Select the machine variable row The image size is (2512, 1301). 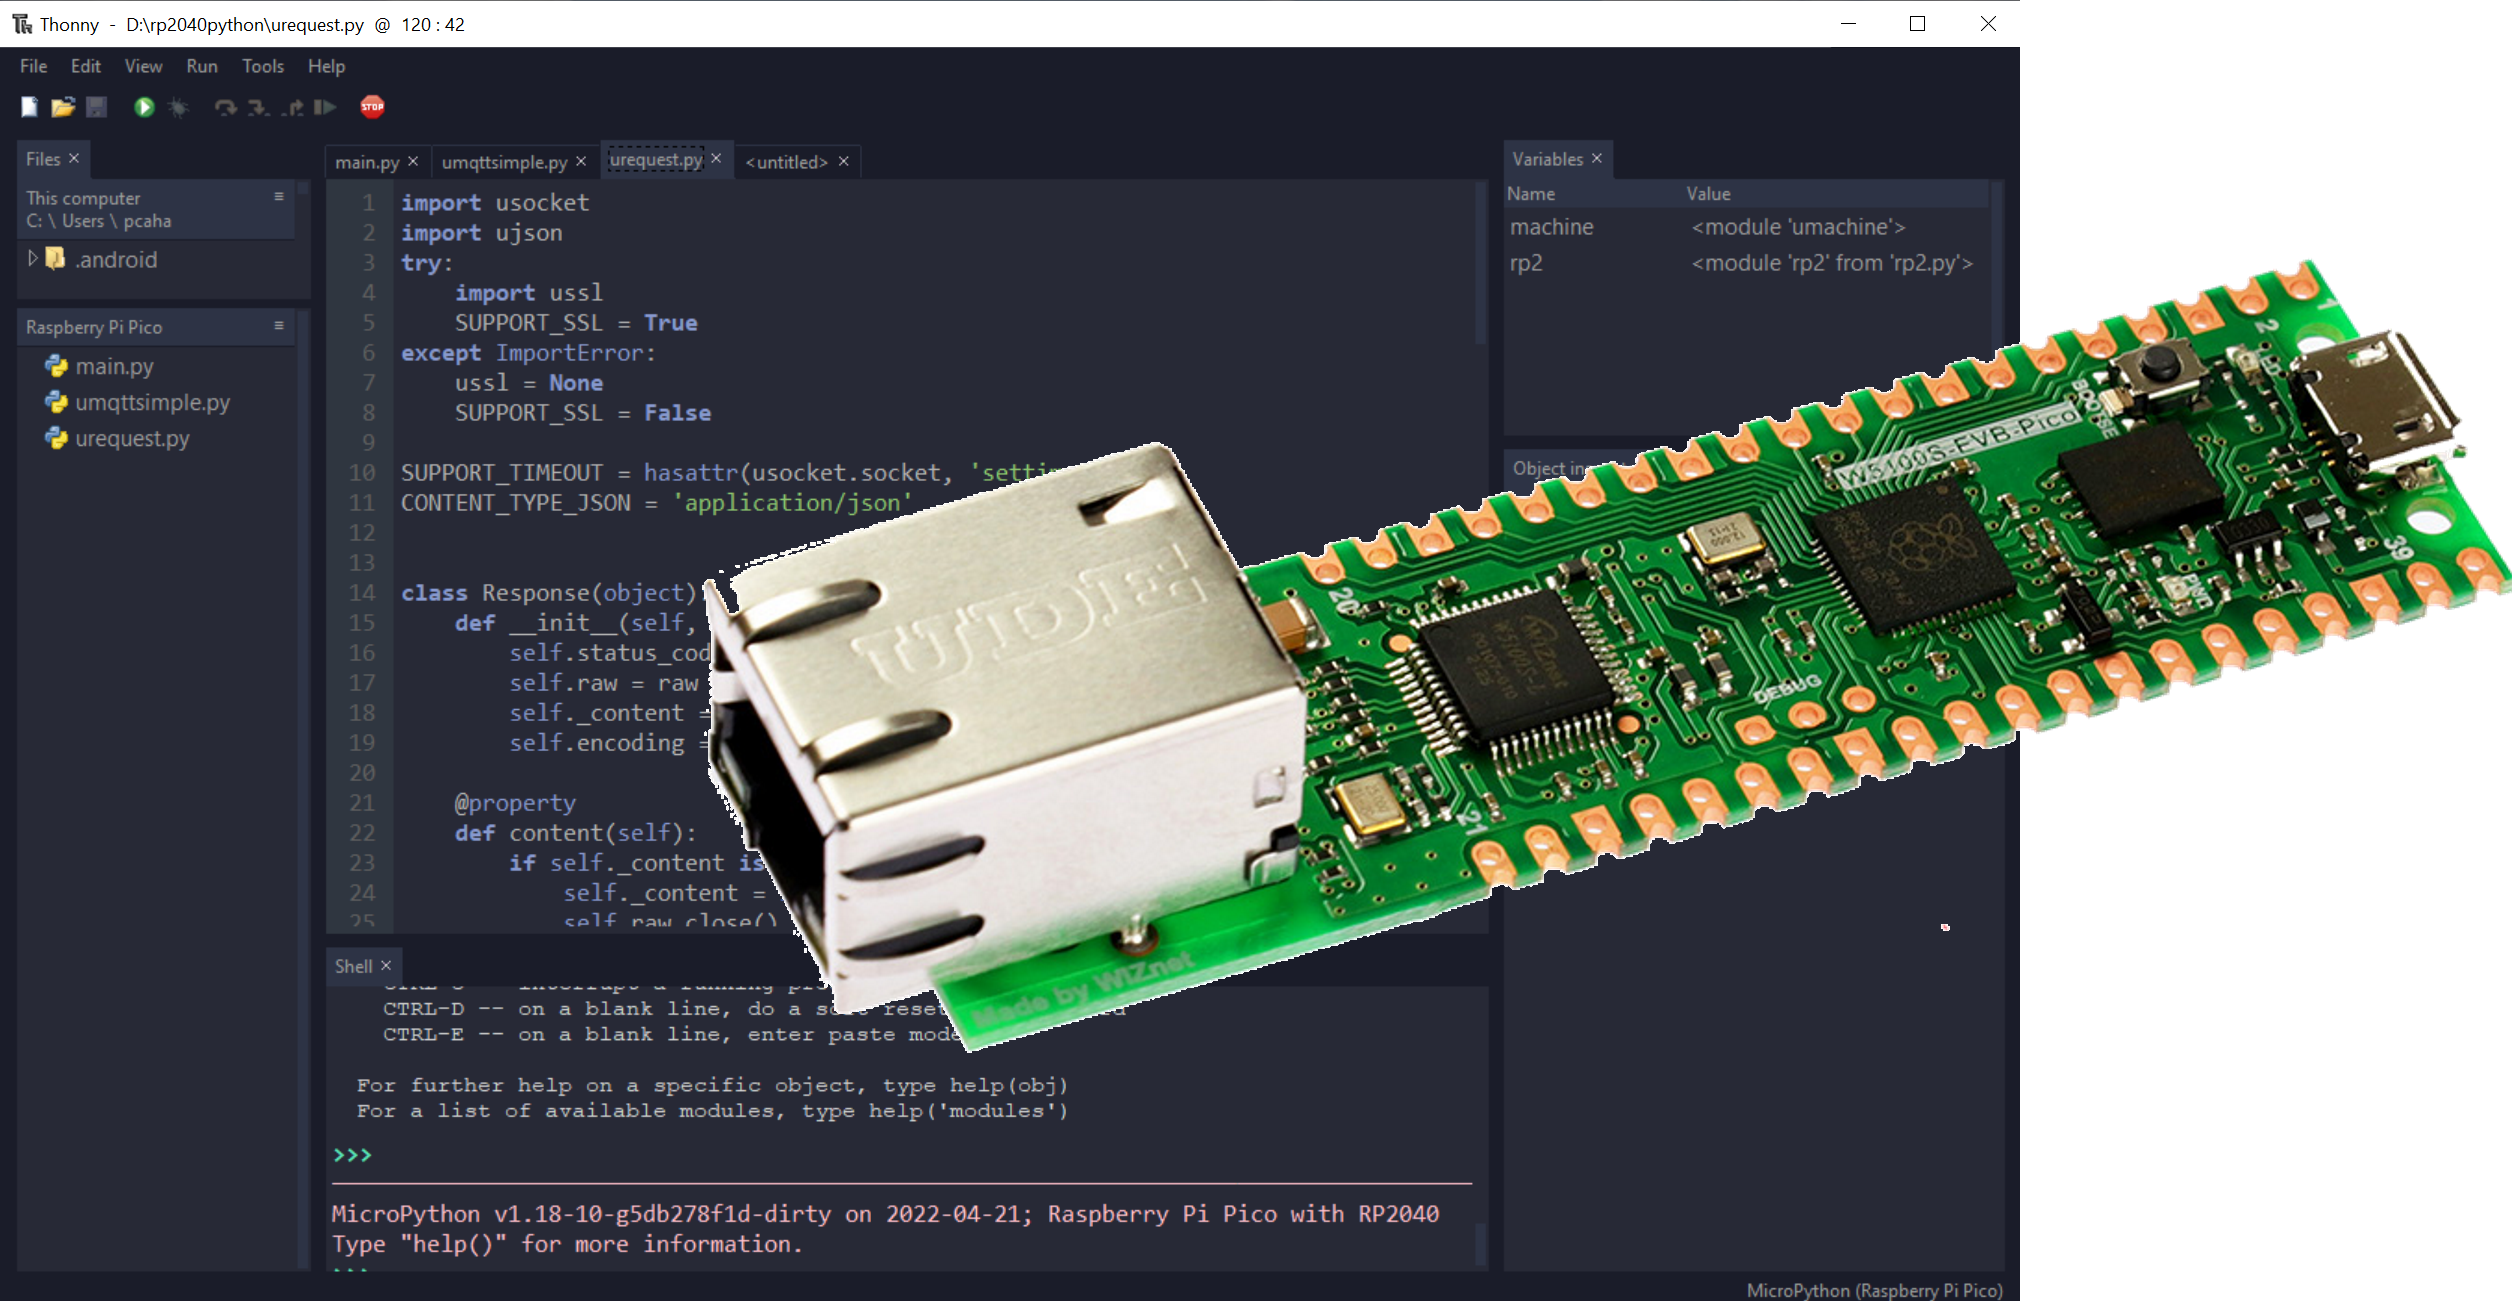tap(1745, 227)
